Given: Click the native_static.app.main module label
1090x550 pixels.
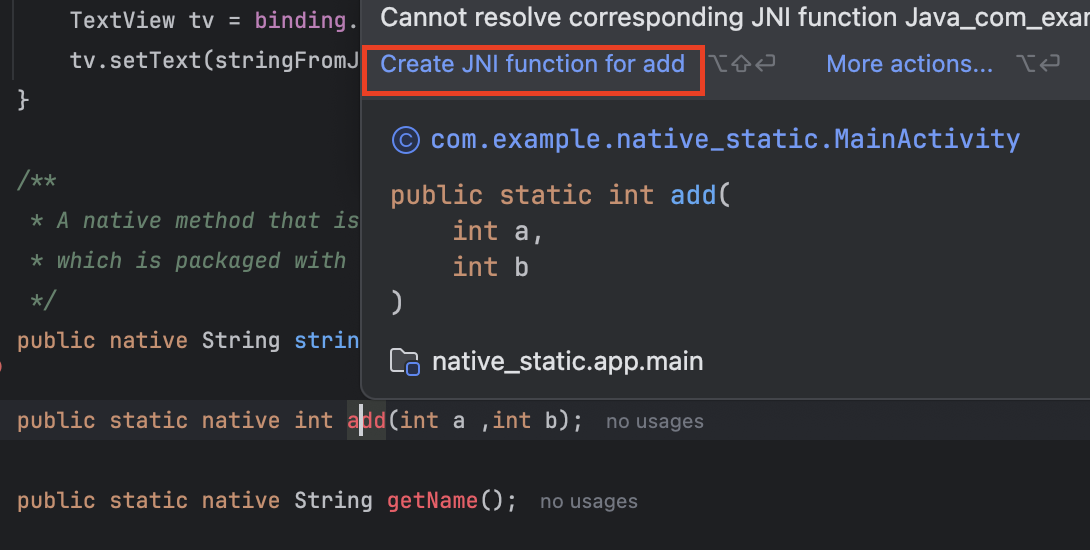Looking at the screenshot, I should (x=567, y=362).
